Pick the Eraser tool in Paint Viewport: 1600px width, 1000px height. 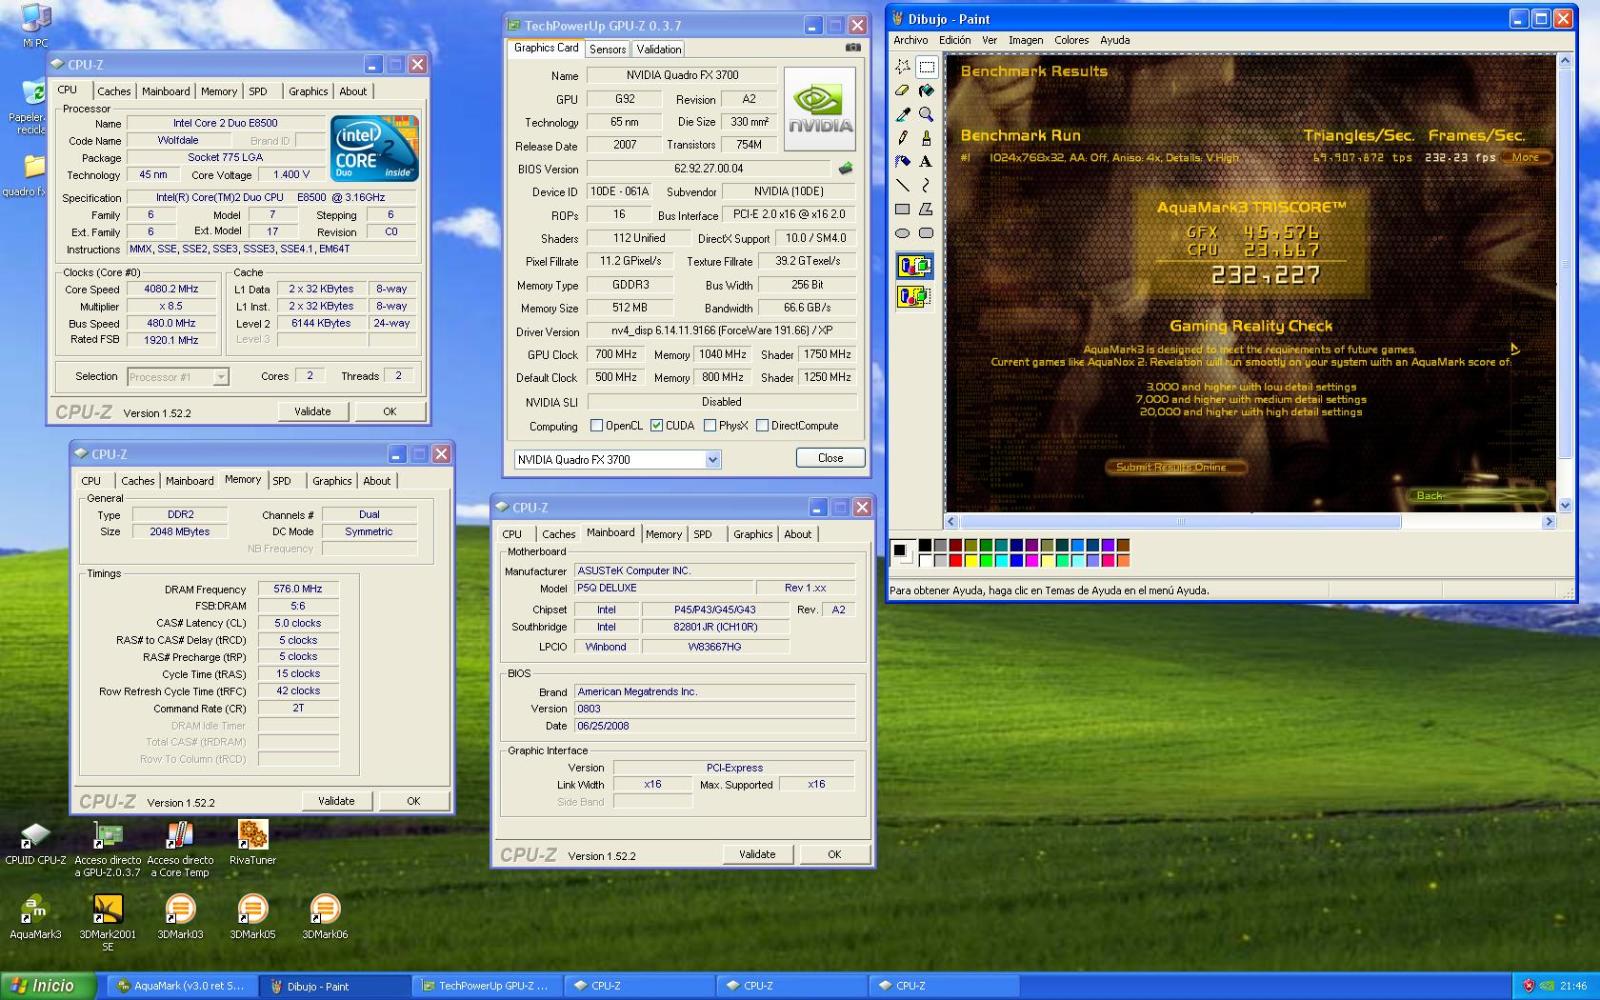click(x=903, y=90)
